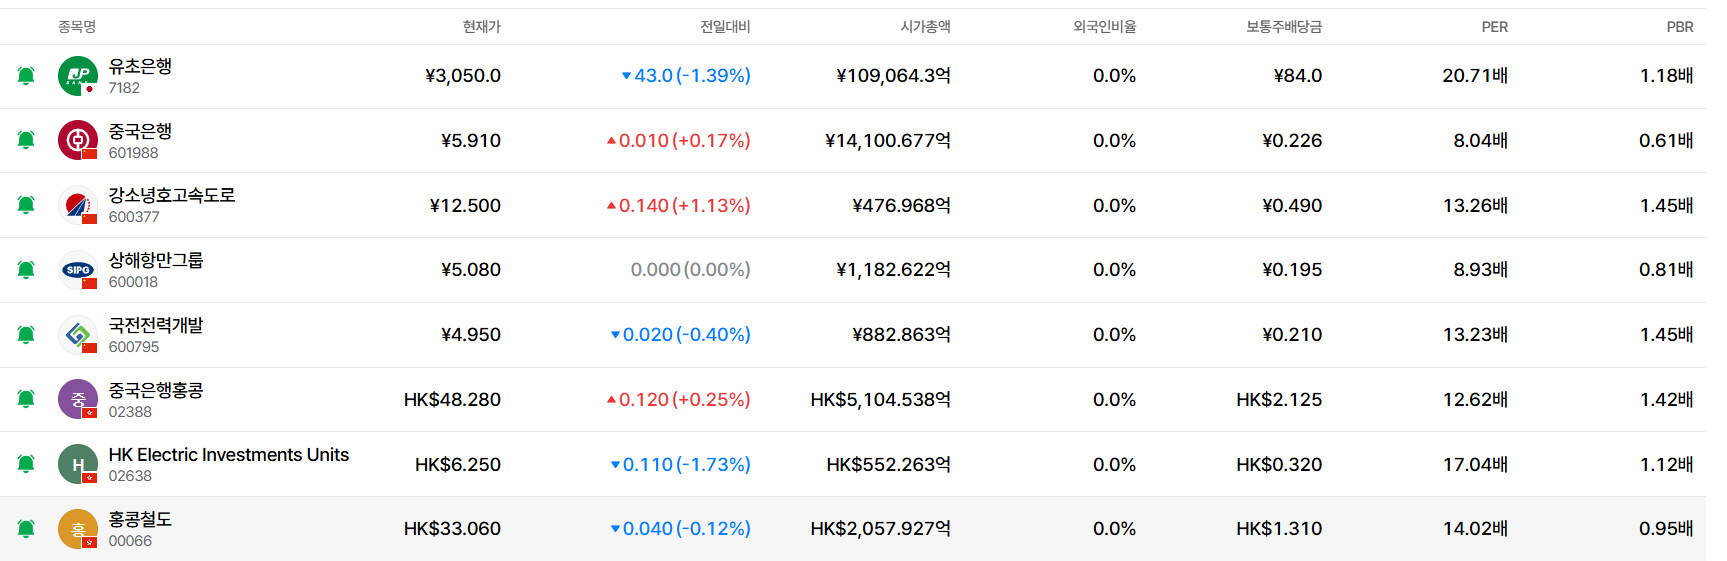The width and height of the screenshot is (1727, 561).
Task: Open the 중국은행홍콩 stock page
Action: coord(156,390)
